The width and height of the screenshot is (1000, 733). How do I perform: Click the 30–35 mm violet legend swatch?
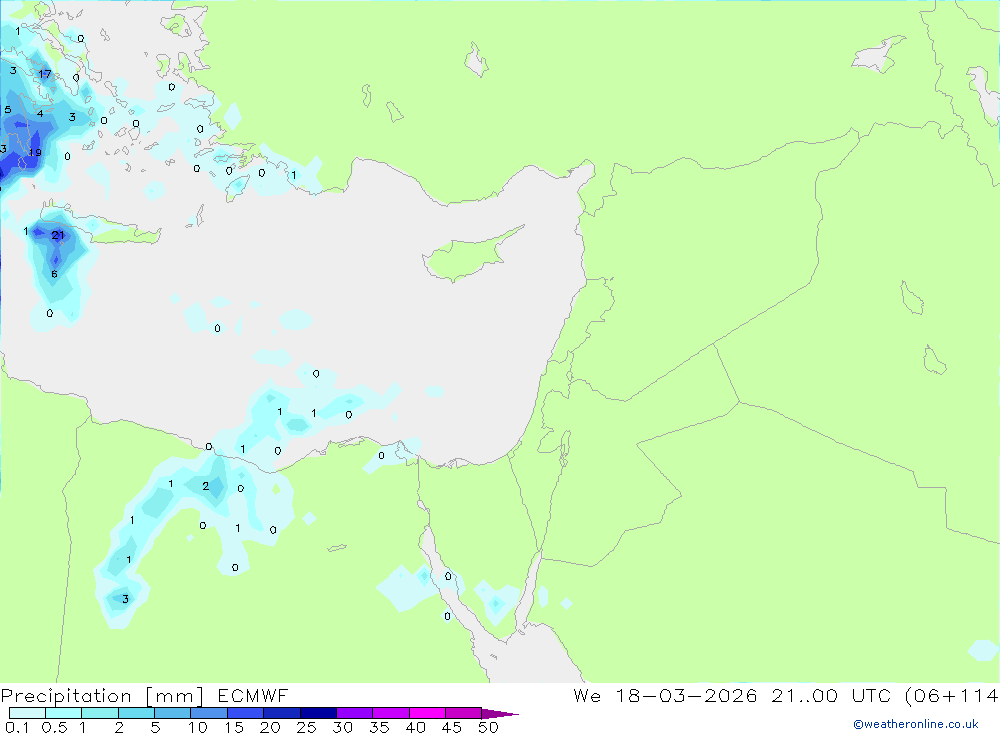click(x=355, y=713)
